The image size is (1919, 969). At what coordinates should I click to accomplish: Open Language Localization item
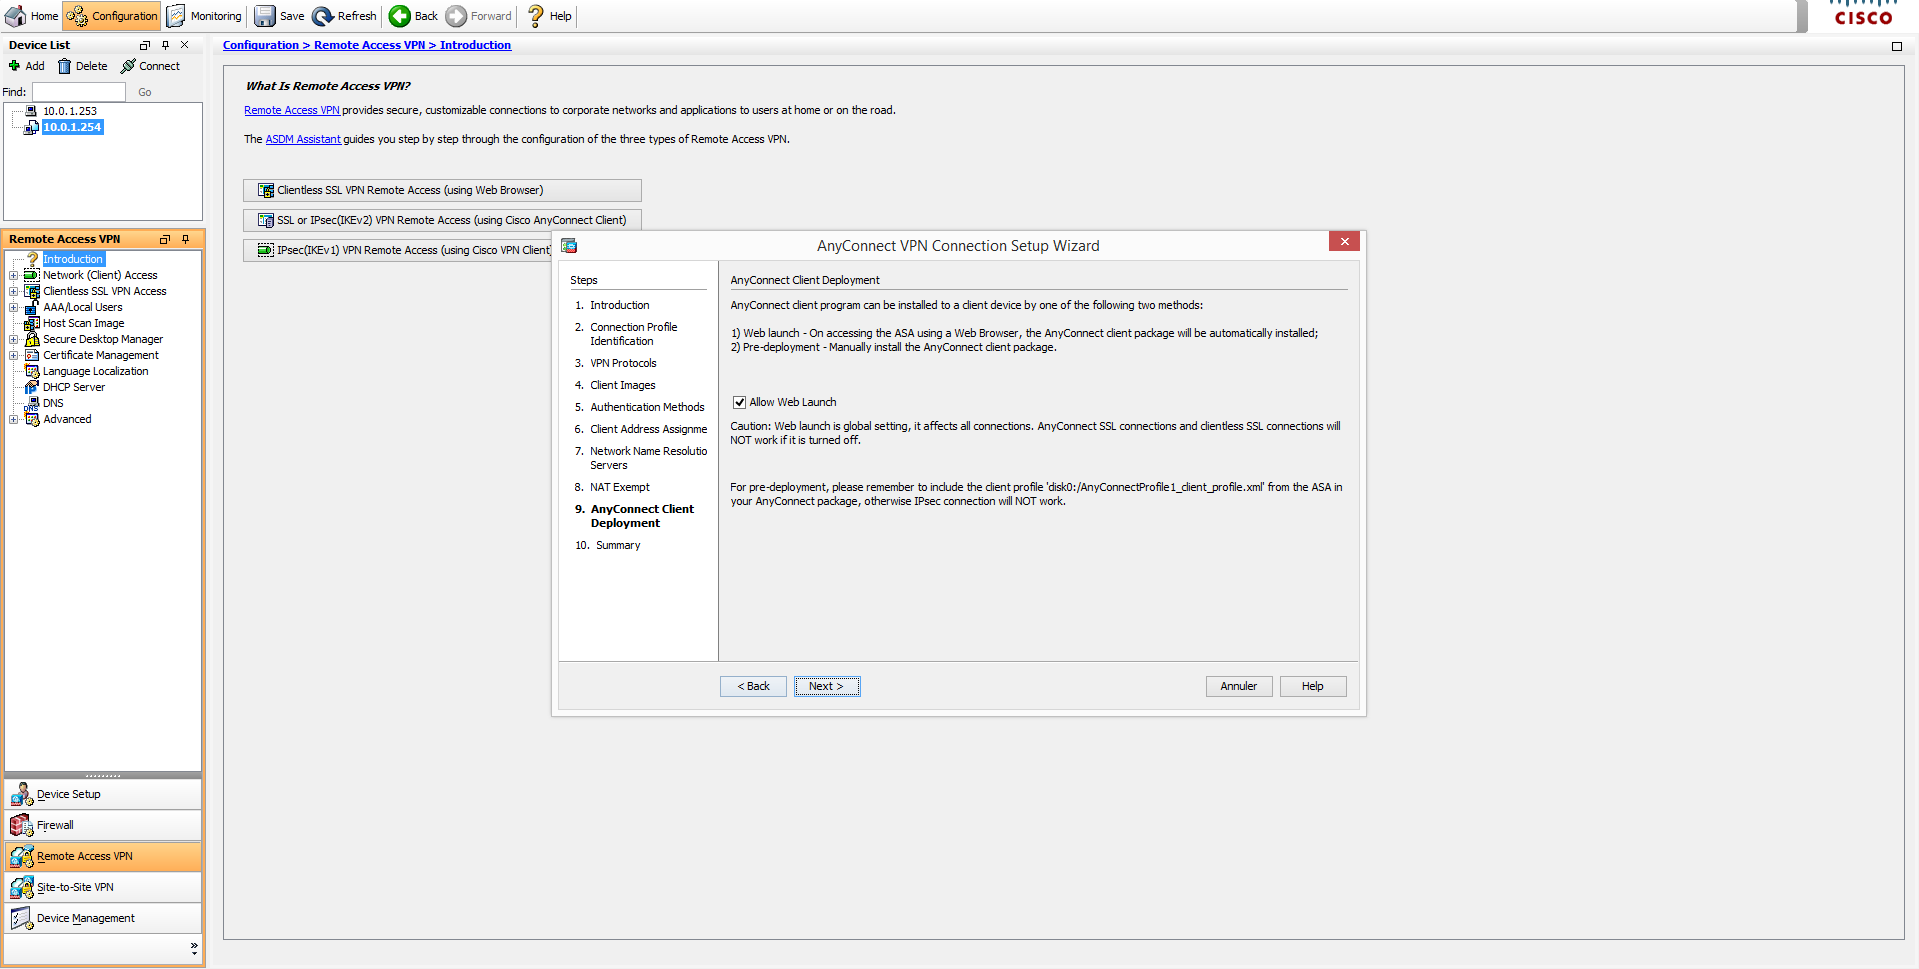click(95, 371)
